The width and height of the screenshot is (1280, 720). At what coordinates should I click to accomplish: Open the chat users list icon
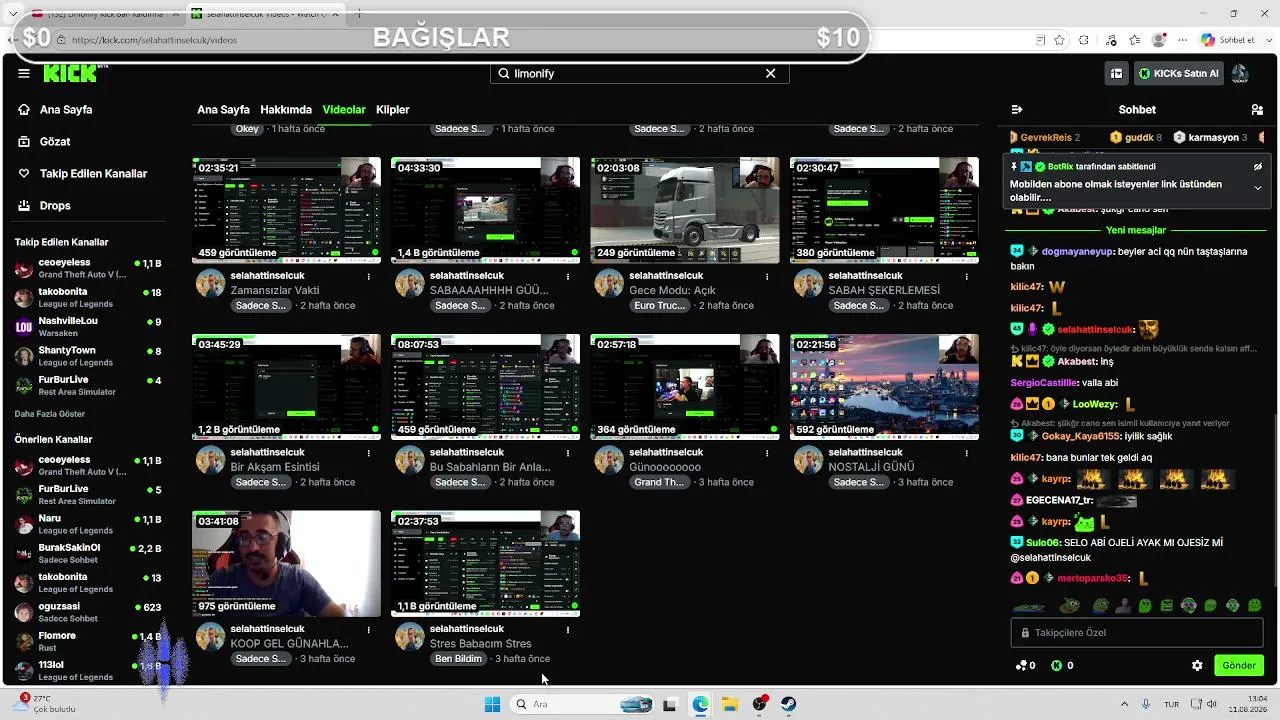[1257, 109]
